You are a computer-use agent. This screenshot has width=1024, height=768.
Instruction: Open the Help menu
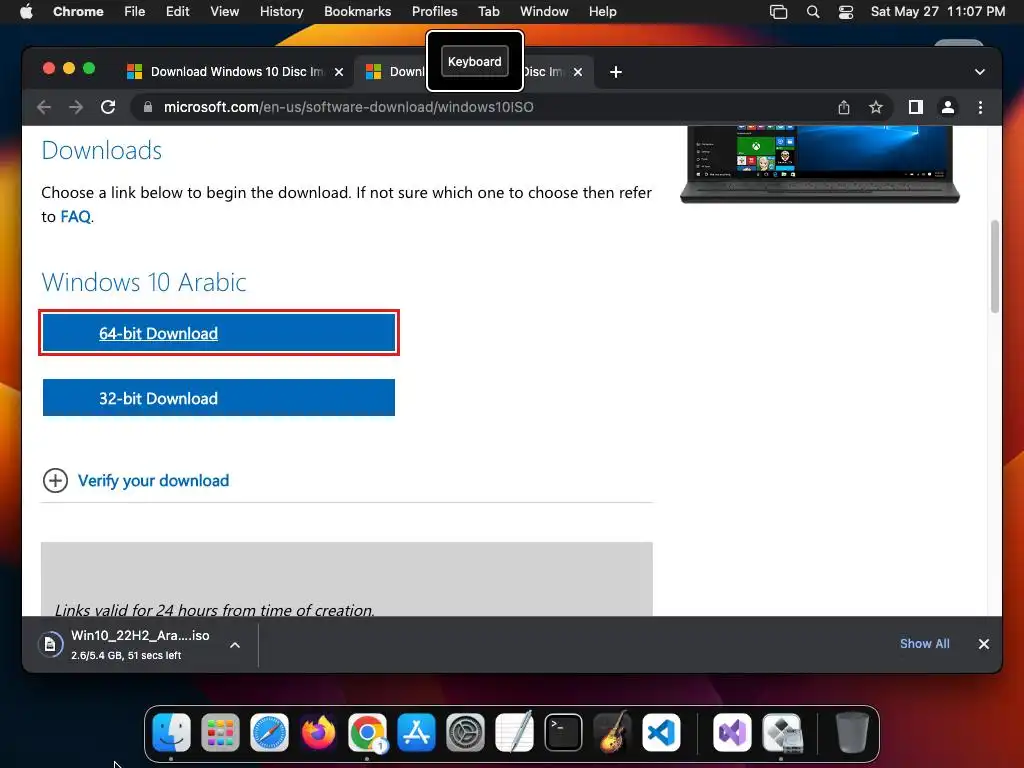[x=602, y=12]
